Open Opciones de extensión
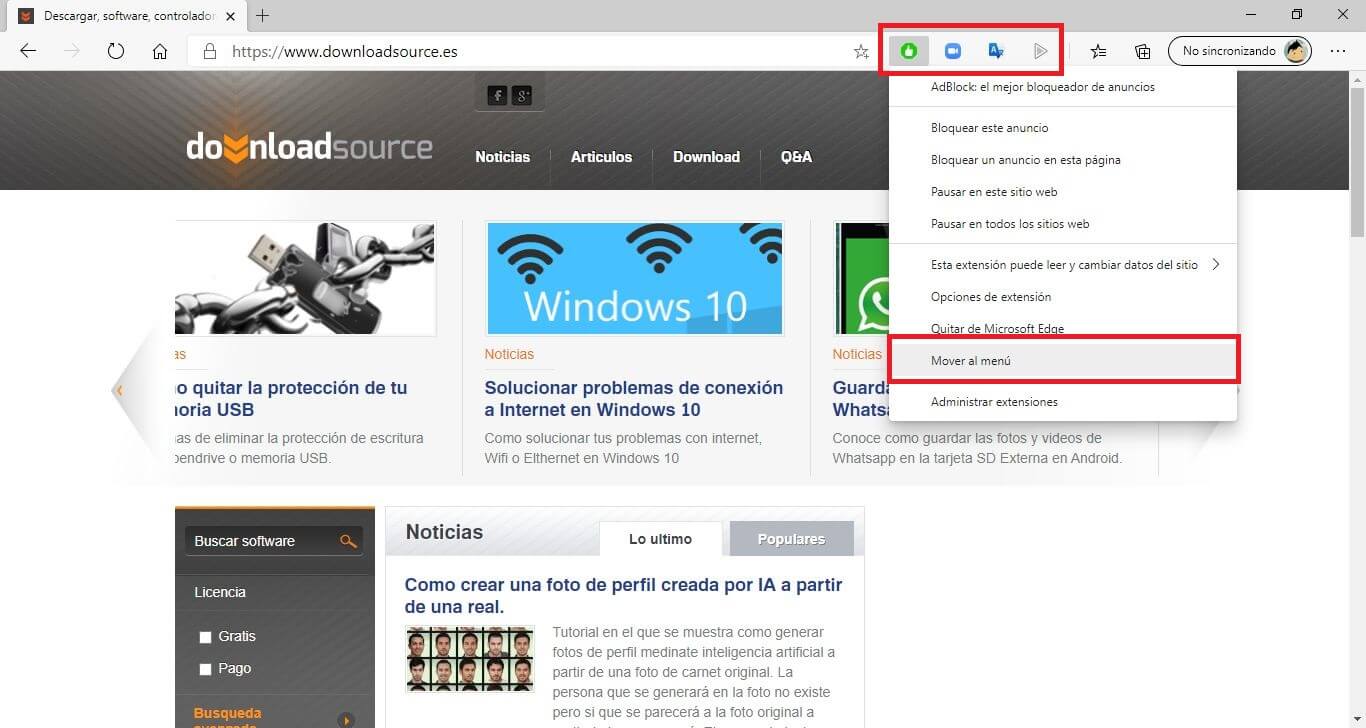 (1063, 297)
